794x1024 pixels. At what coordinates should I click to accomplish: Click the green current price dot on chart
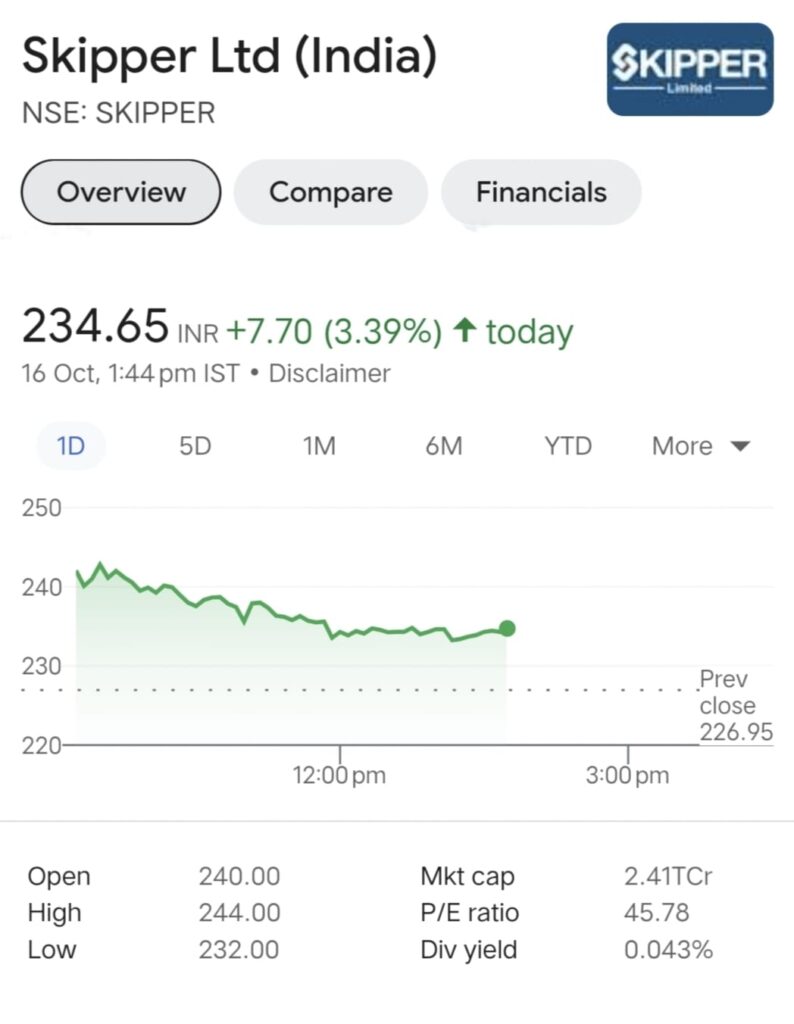[x=507, y=628]
